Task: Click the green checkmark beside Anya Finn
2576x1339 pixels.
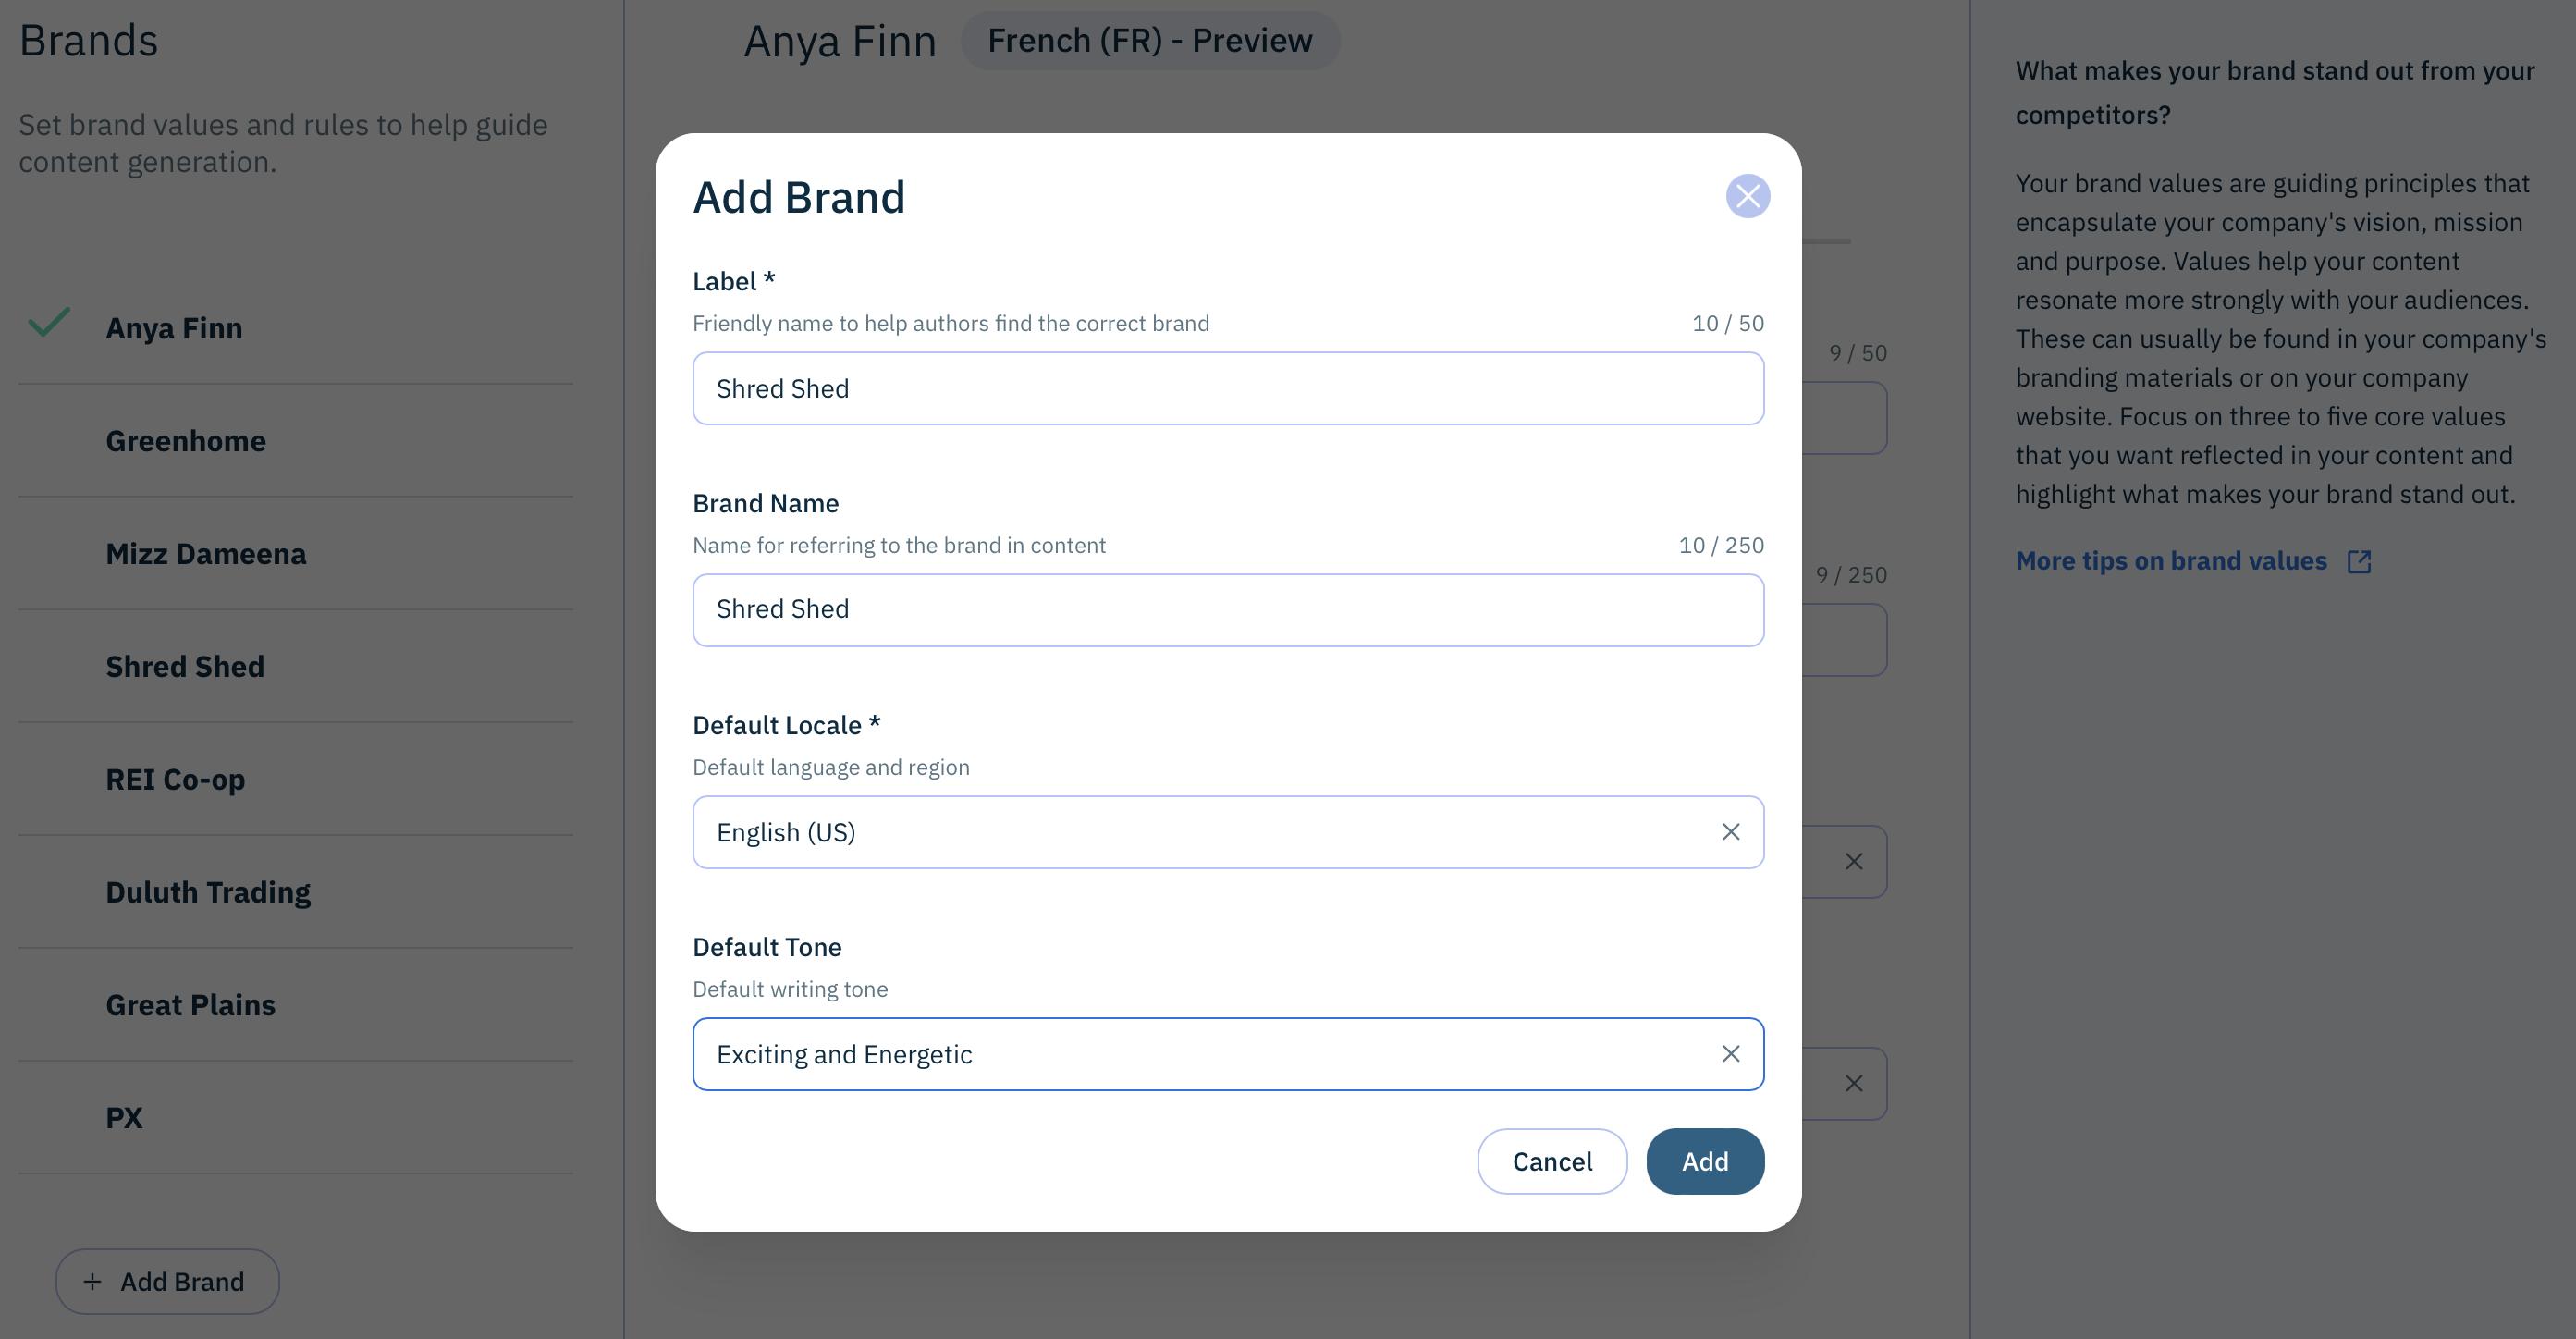Action: point(48,323)
